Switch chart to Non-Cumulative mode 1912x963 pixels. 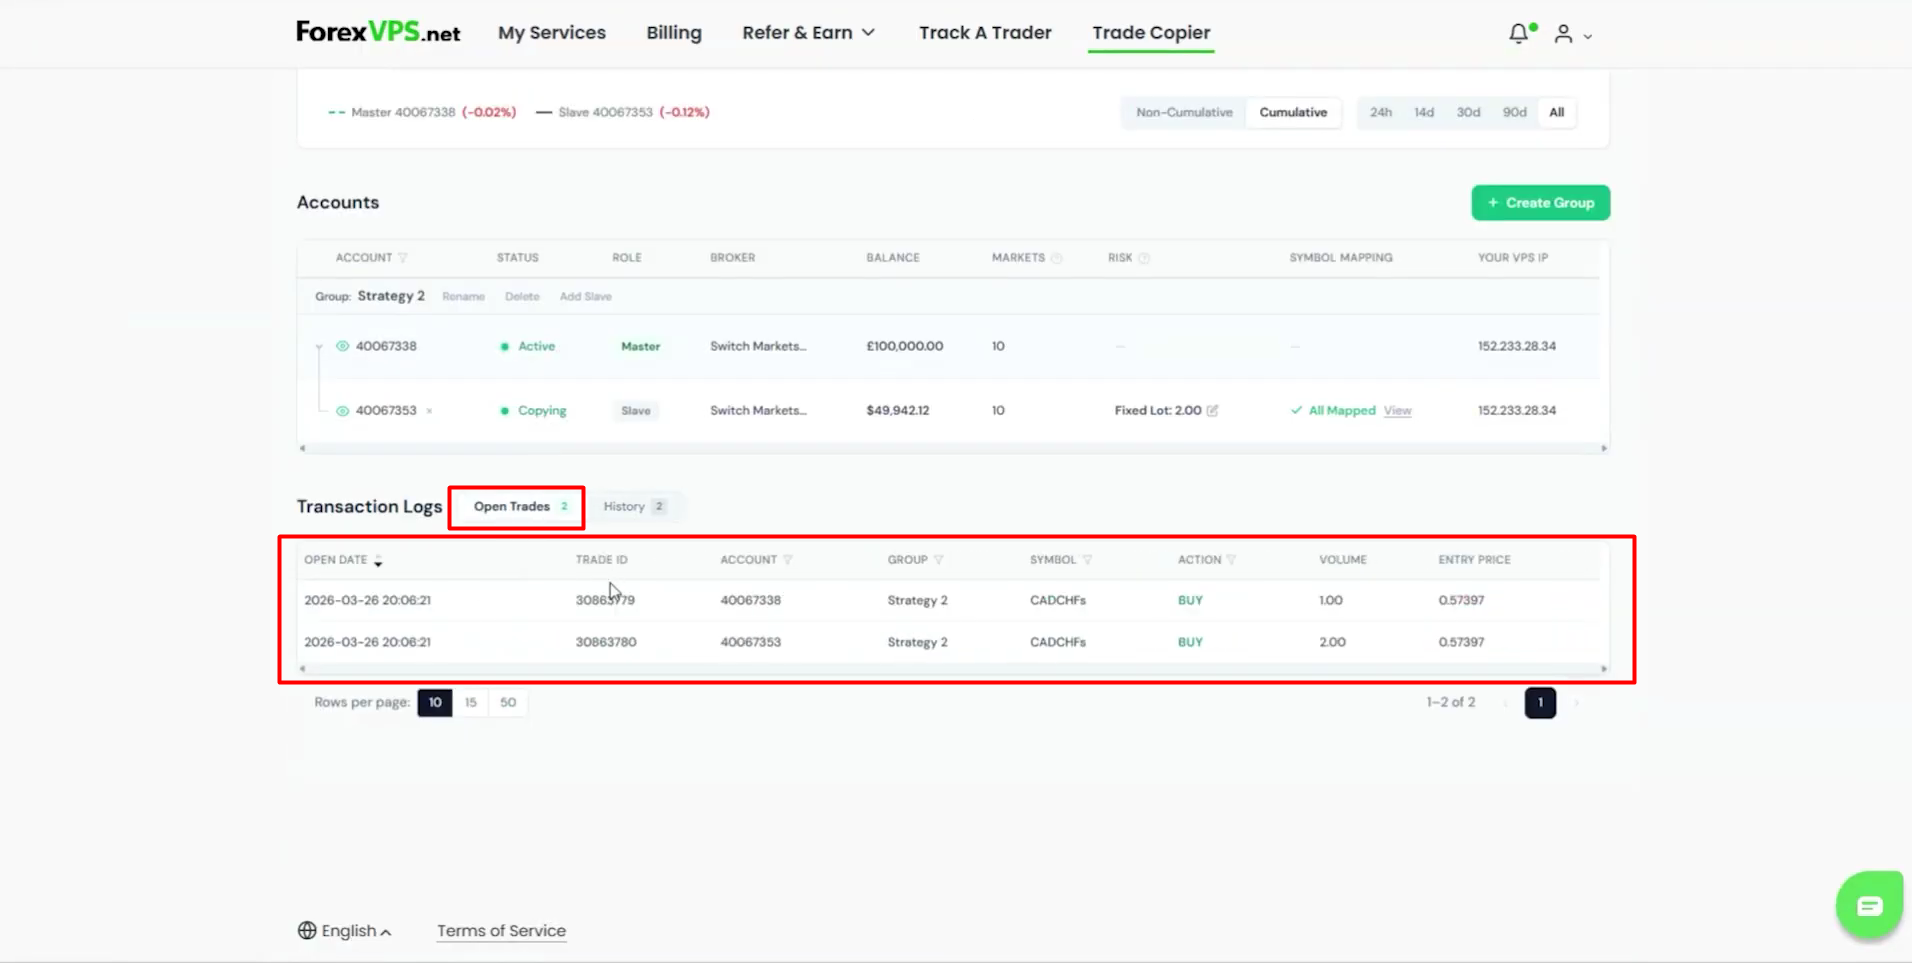1184,112
